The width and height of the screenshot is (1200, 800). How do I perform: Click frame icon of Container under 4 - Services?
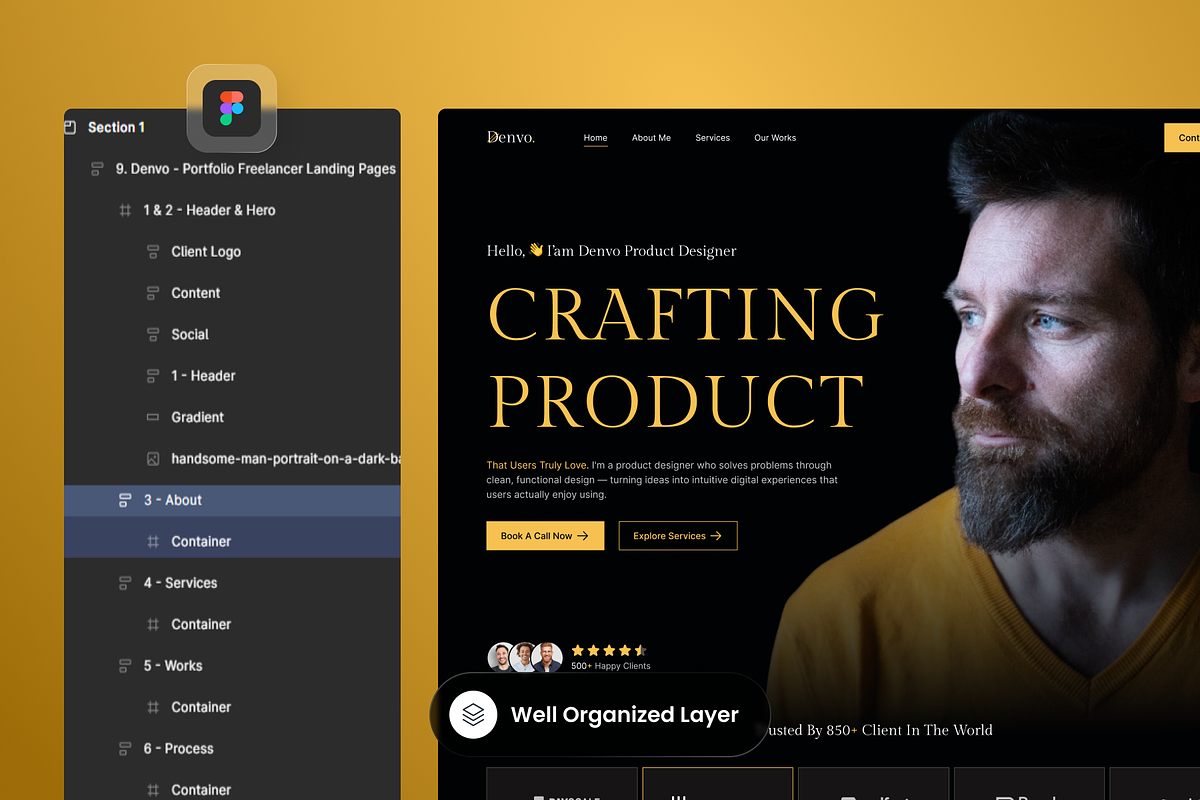pos(153,624)
